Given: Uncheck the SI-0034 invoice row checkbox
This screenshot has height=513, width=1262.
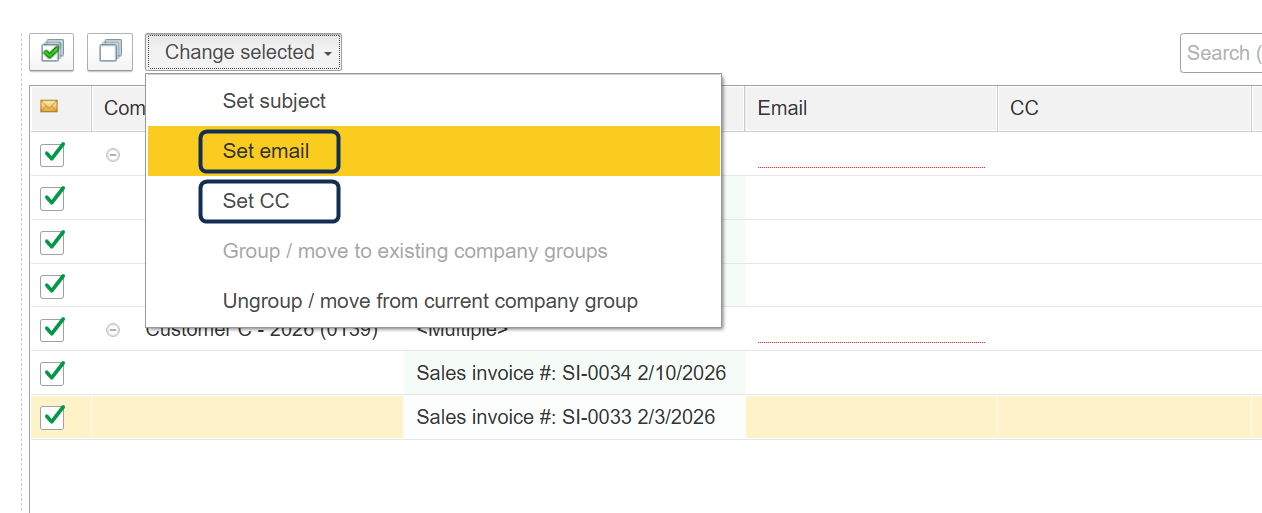Looking at the screenshot, I should [52, 373].
